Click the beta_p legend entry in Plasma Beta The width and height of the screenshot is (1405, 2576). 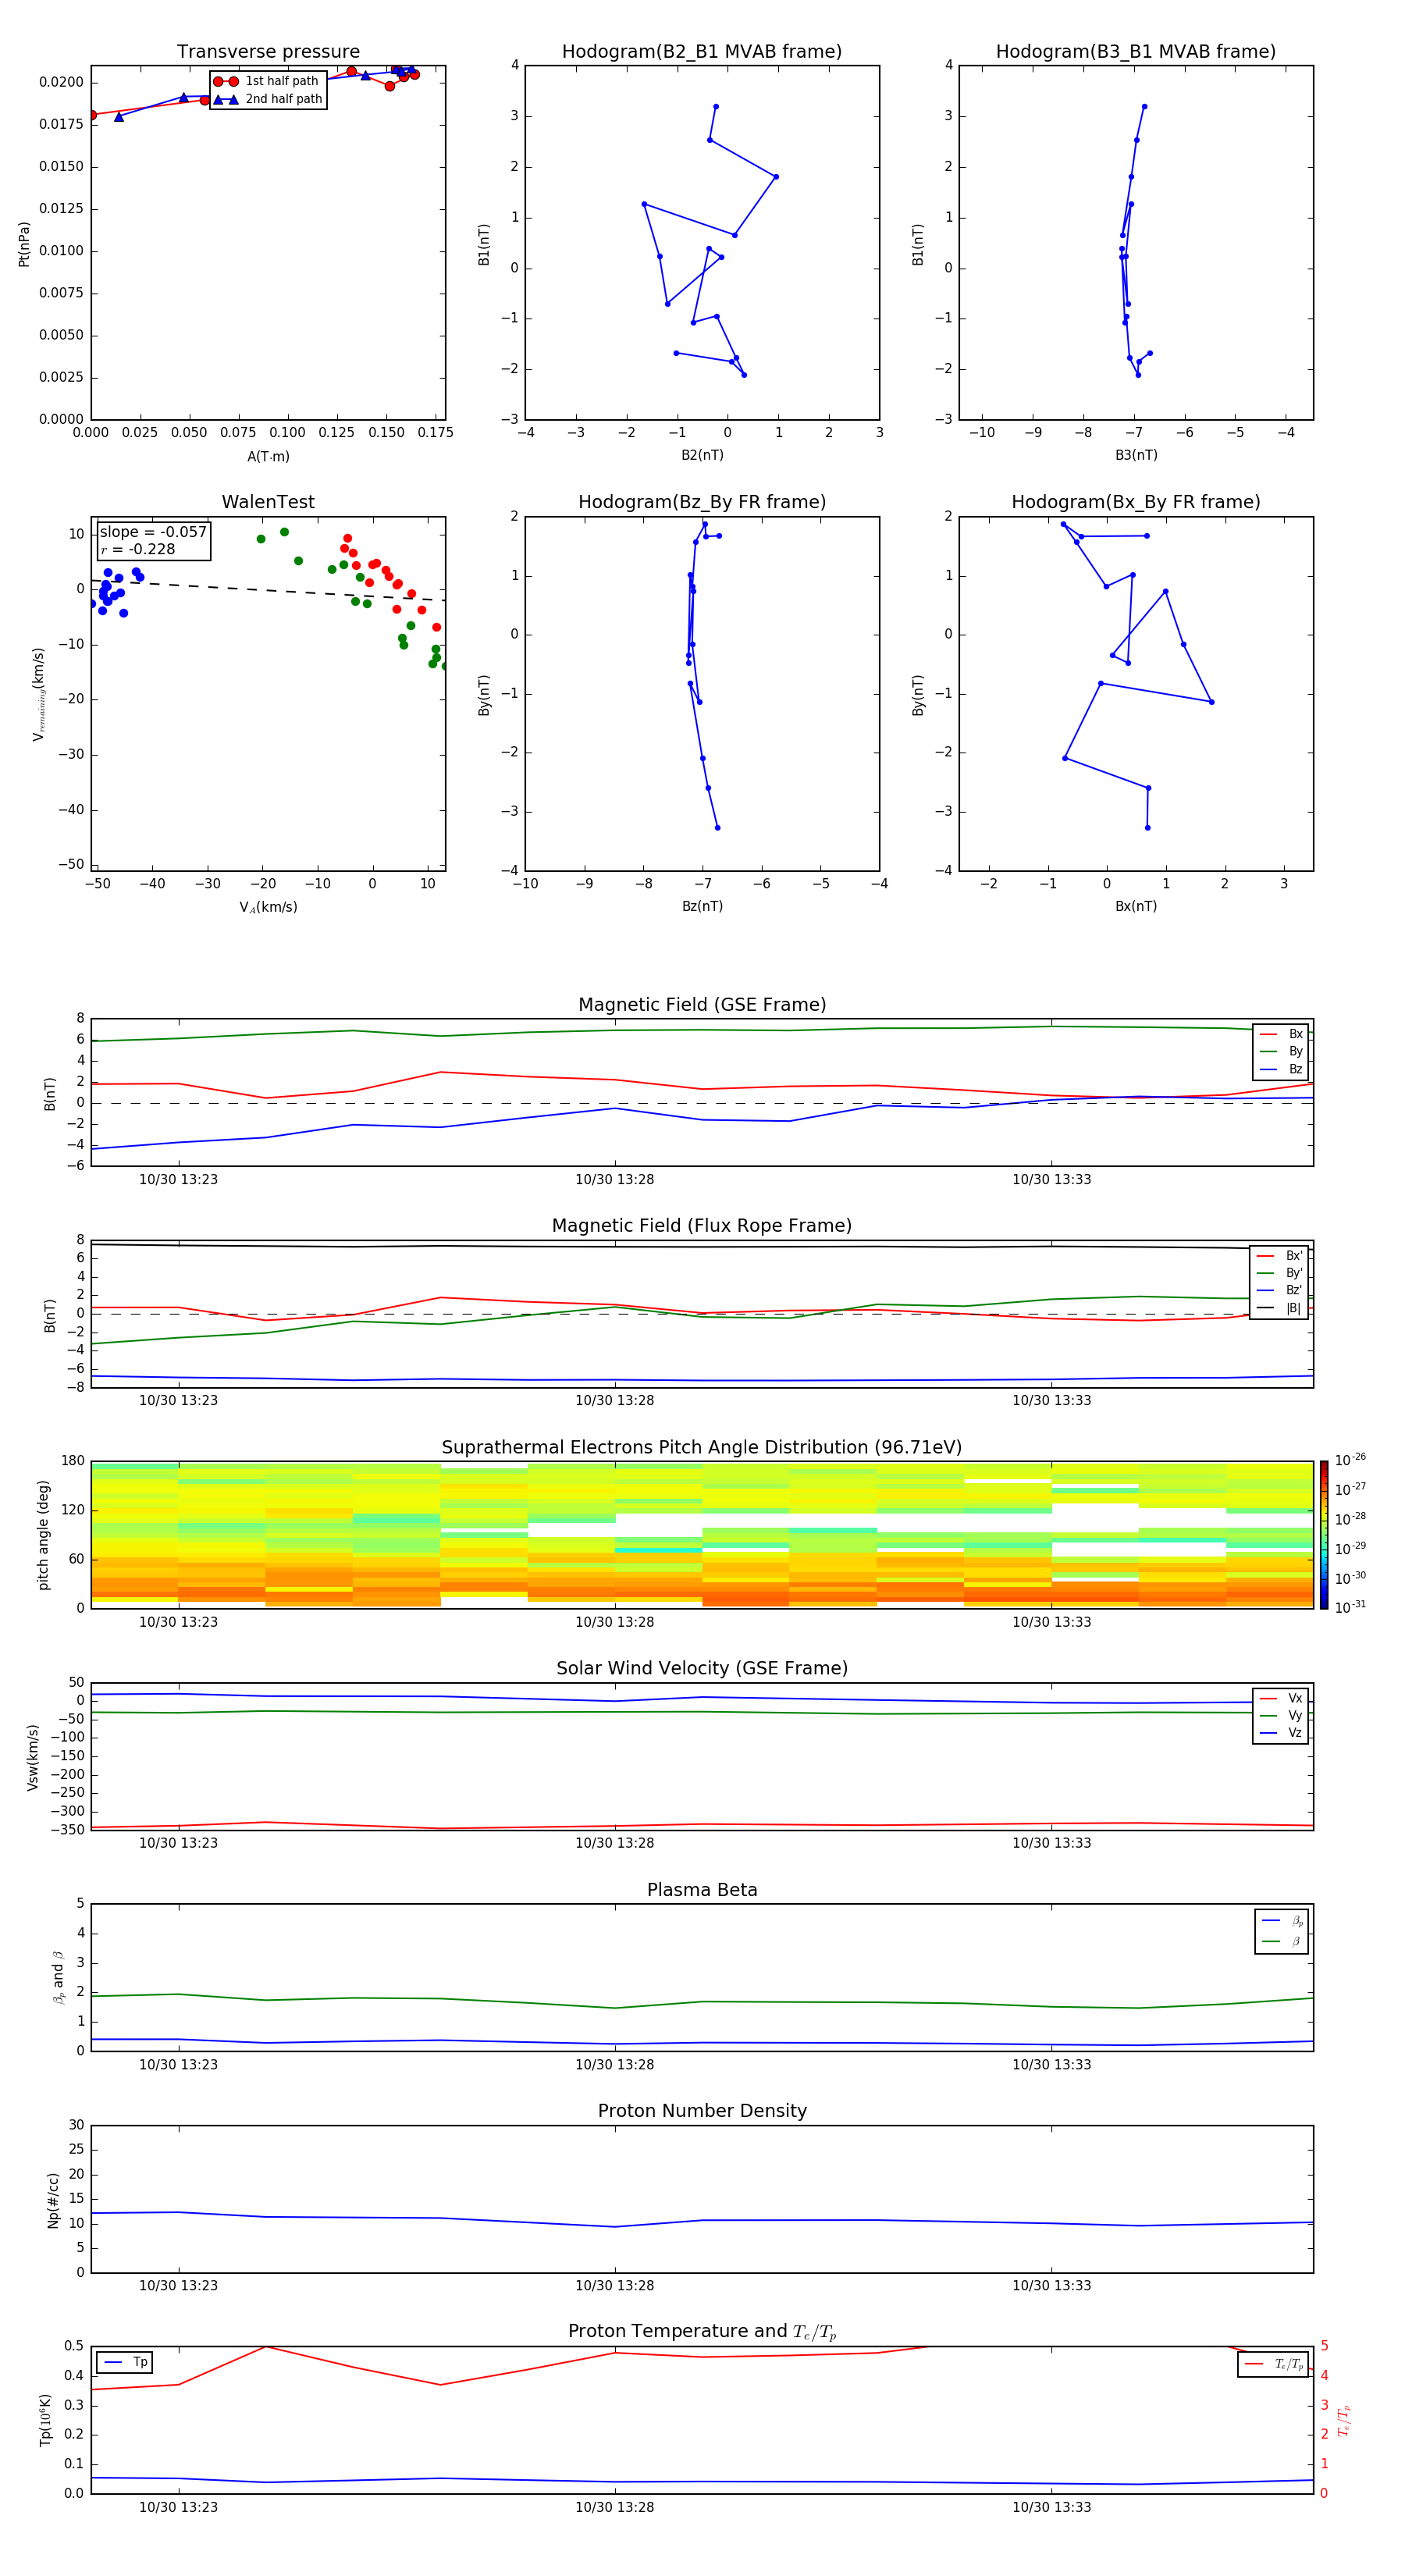click(x=1282, y=1920)
